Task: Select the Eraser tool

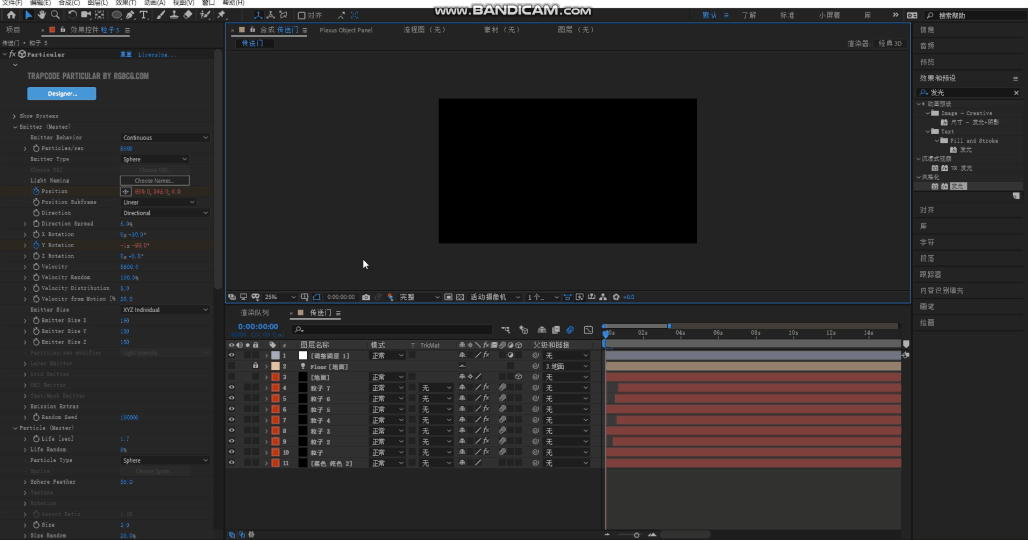Action: [188, 15]
